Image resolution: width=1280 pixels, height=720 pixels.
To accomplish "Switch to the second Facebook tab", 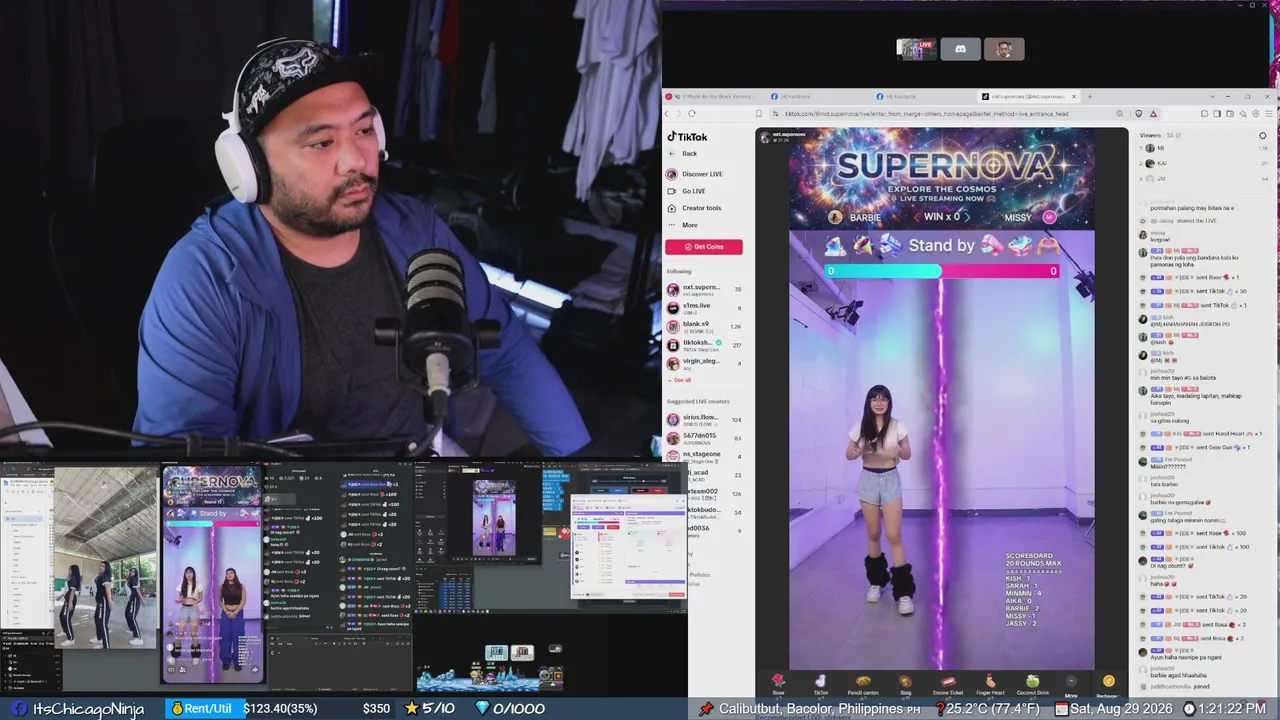I will (922, 97).
